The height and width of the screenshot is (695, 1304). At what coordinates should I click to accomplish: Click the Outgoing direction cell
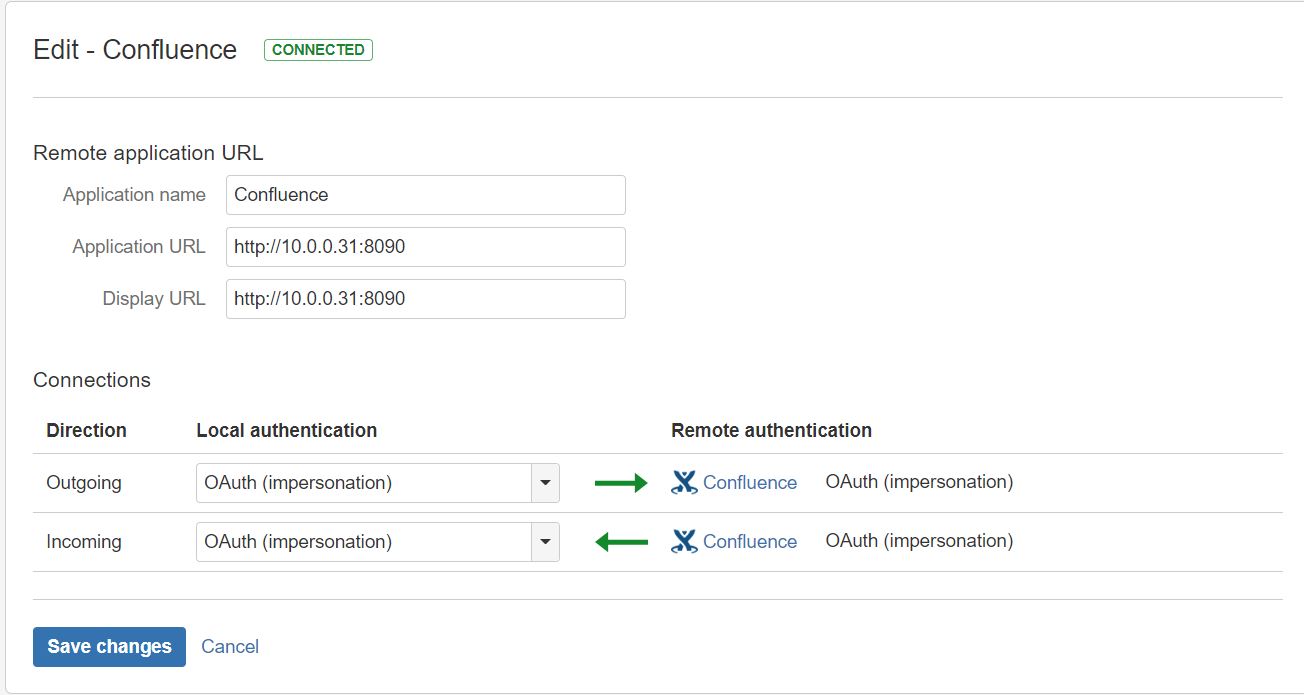click(84, 483)
